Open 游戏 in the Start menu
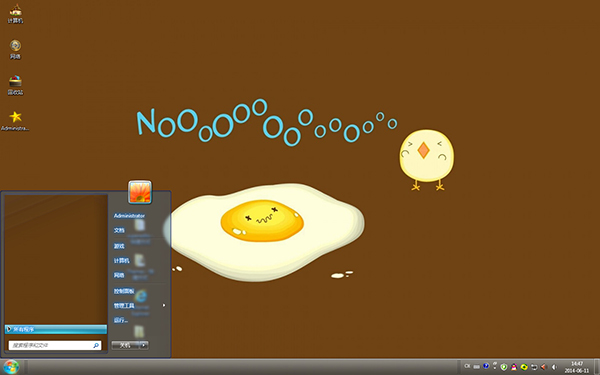Viewport: 600px width, 375px height. coord(119,246)
